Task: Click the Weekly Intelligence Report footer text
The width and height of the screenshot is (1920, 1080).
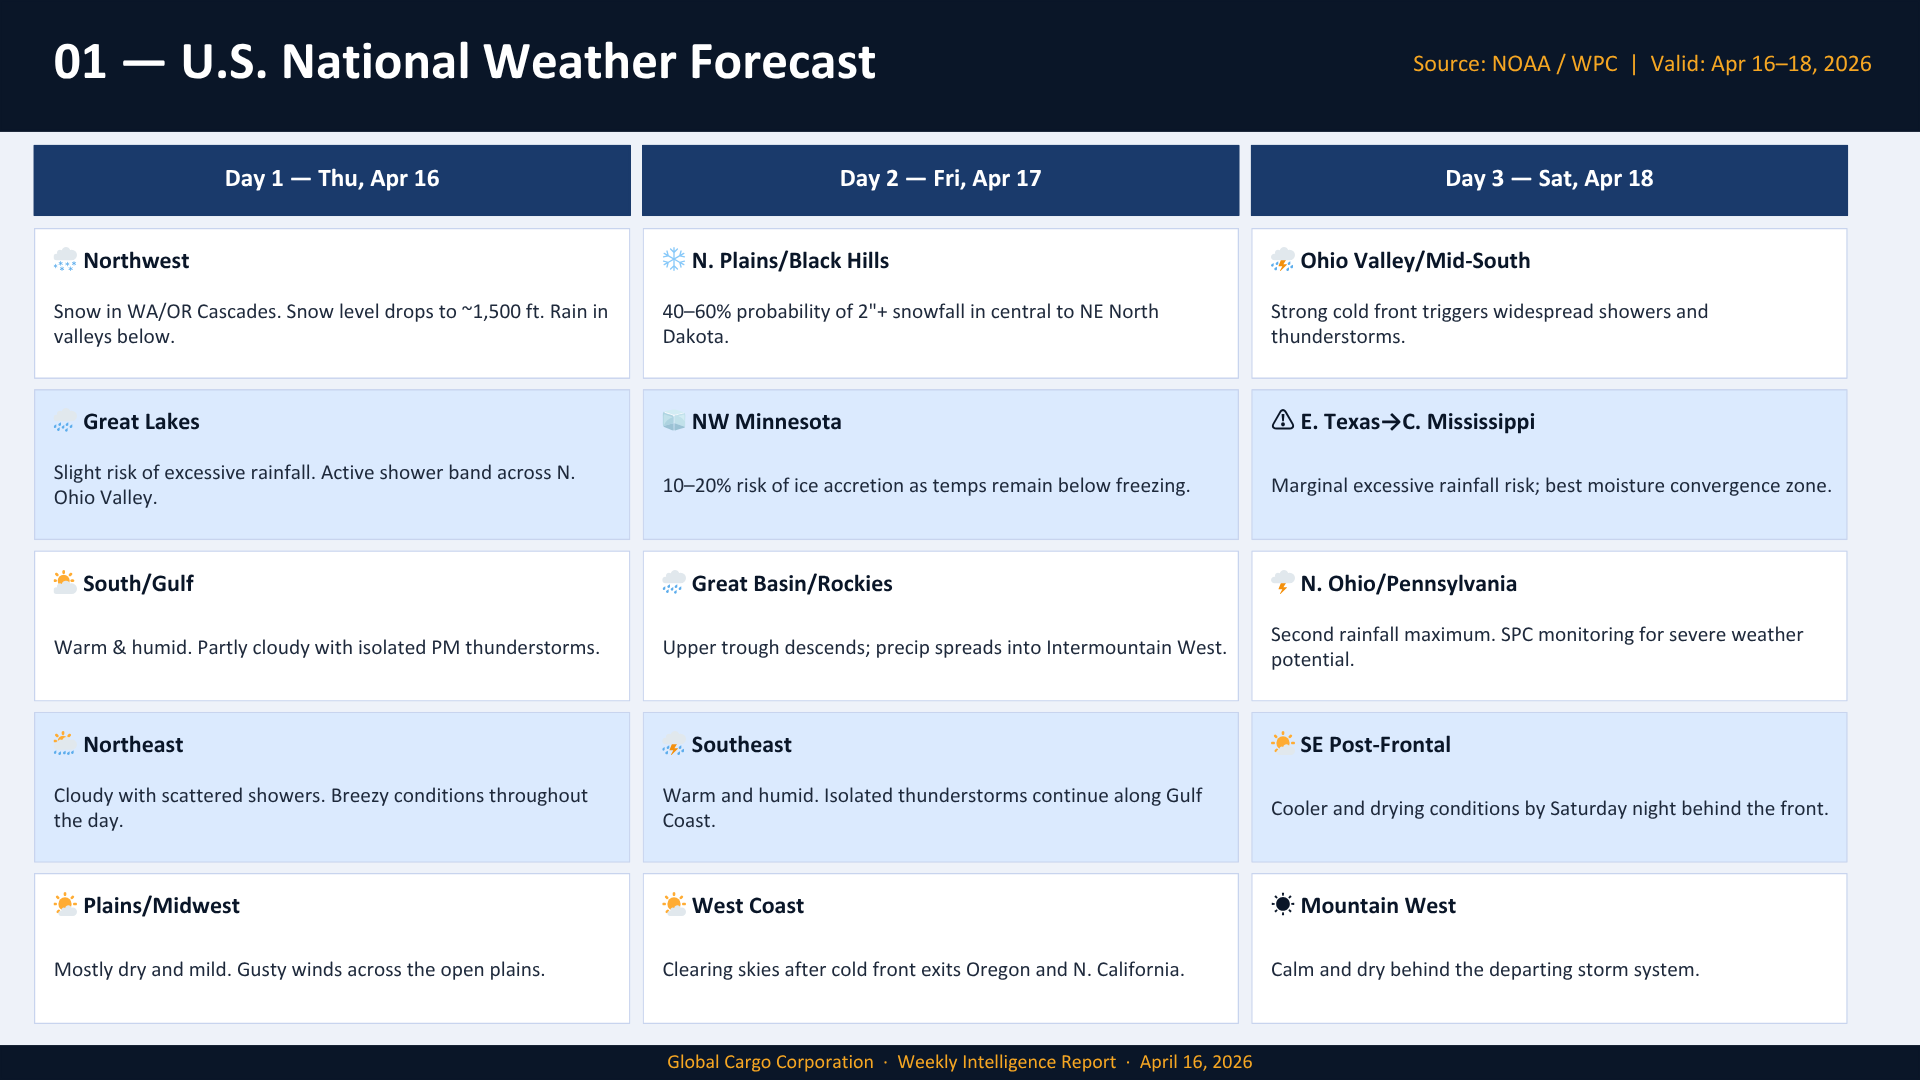Action: [x=1006, y=1062]
